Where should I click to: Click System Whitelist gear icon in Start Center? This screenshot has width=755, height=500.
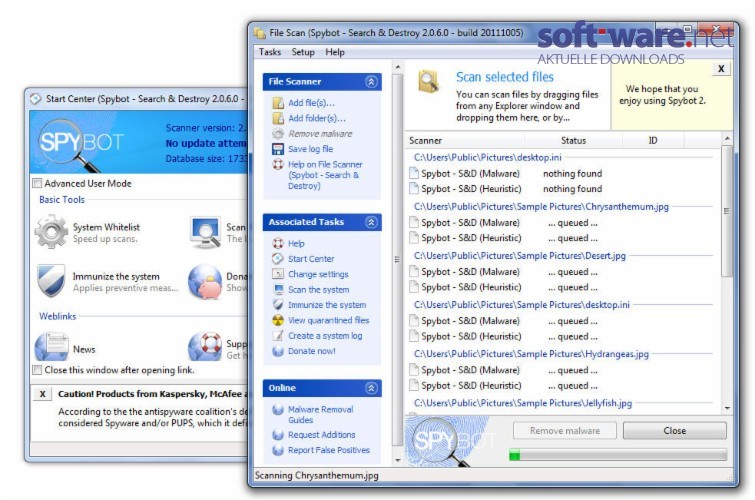tap(51, 232)
